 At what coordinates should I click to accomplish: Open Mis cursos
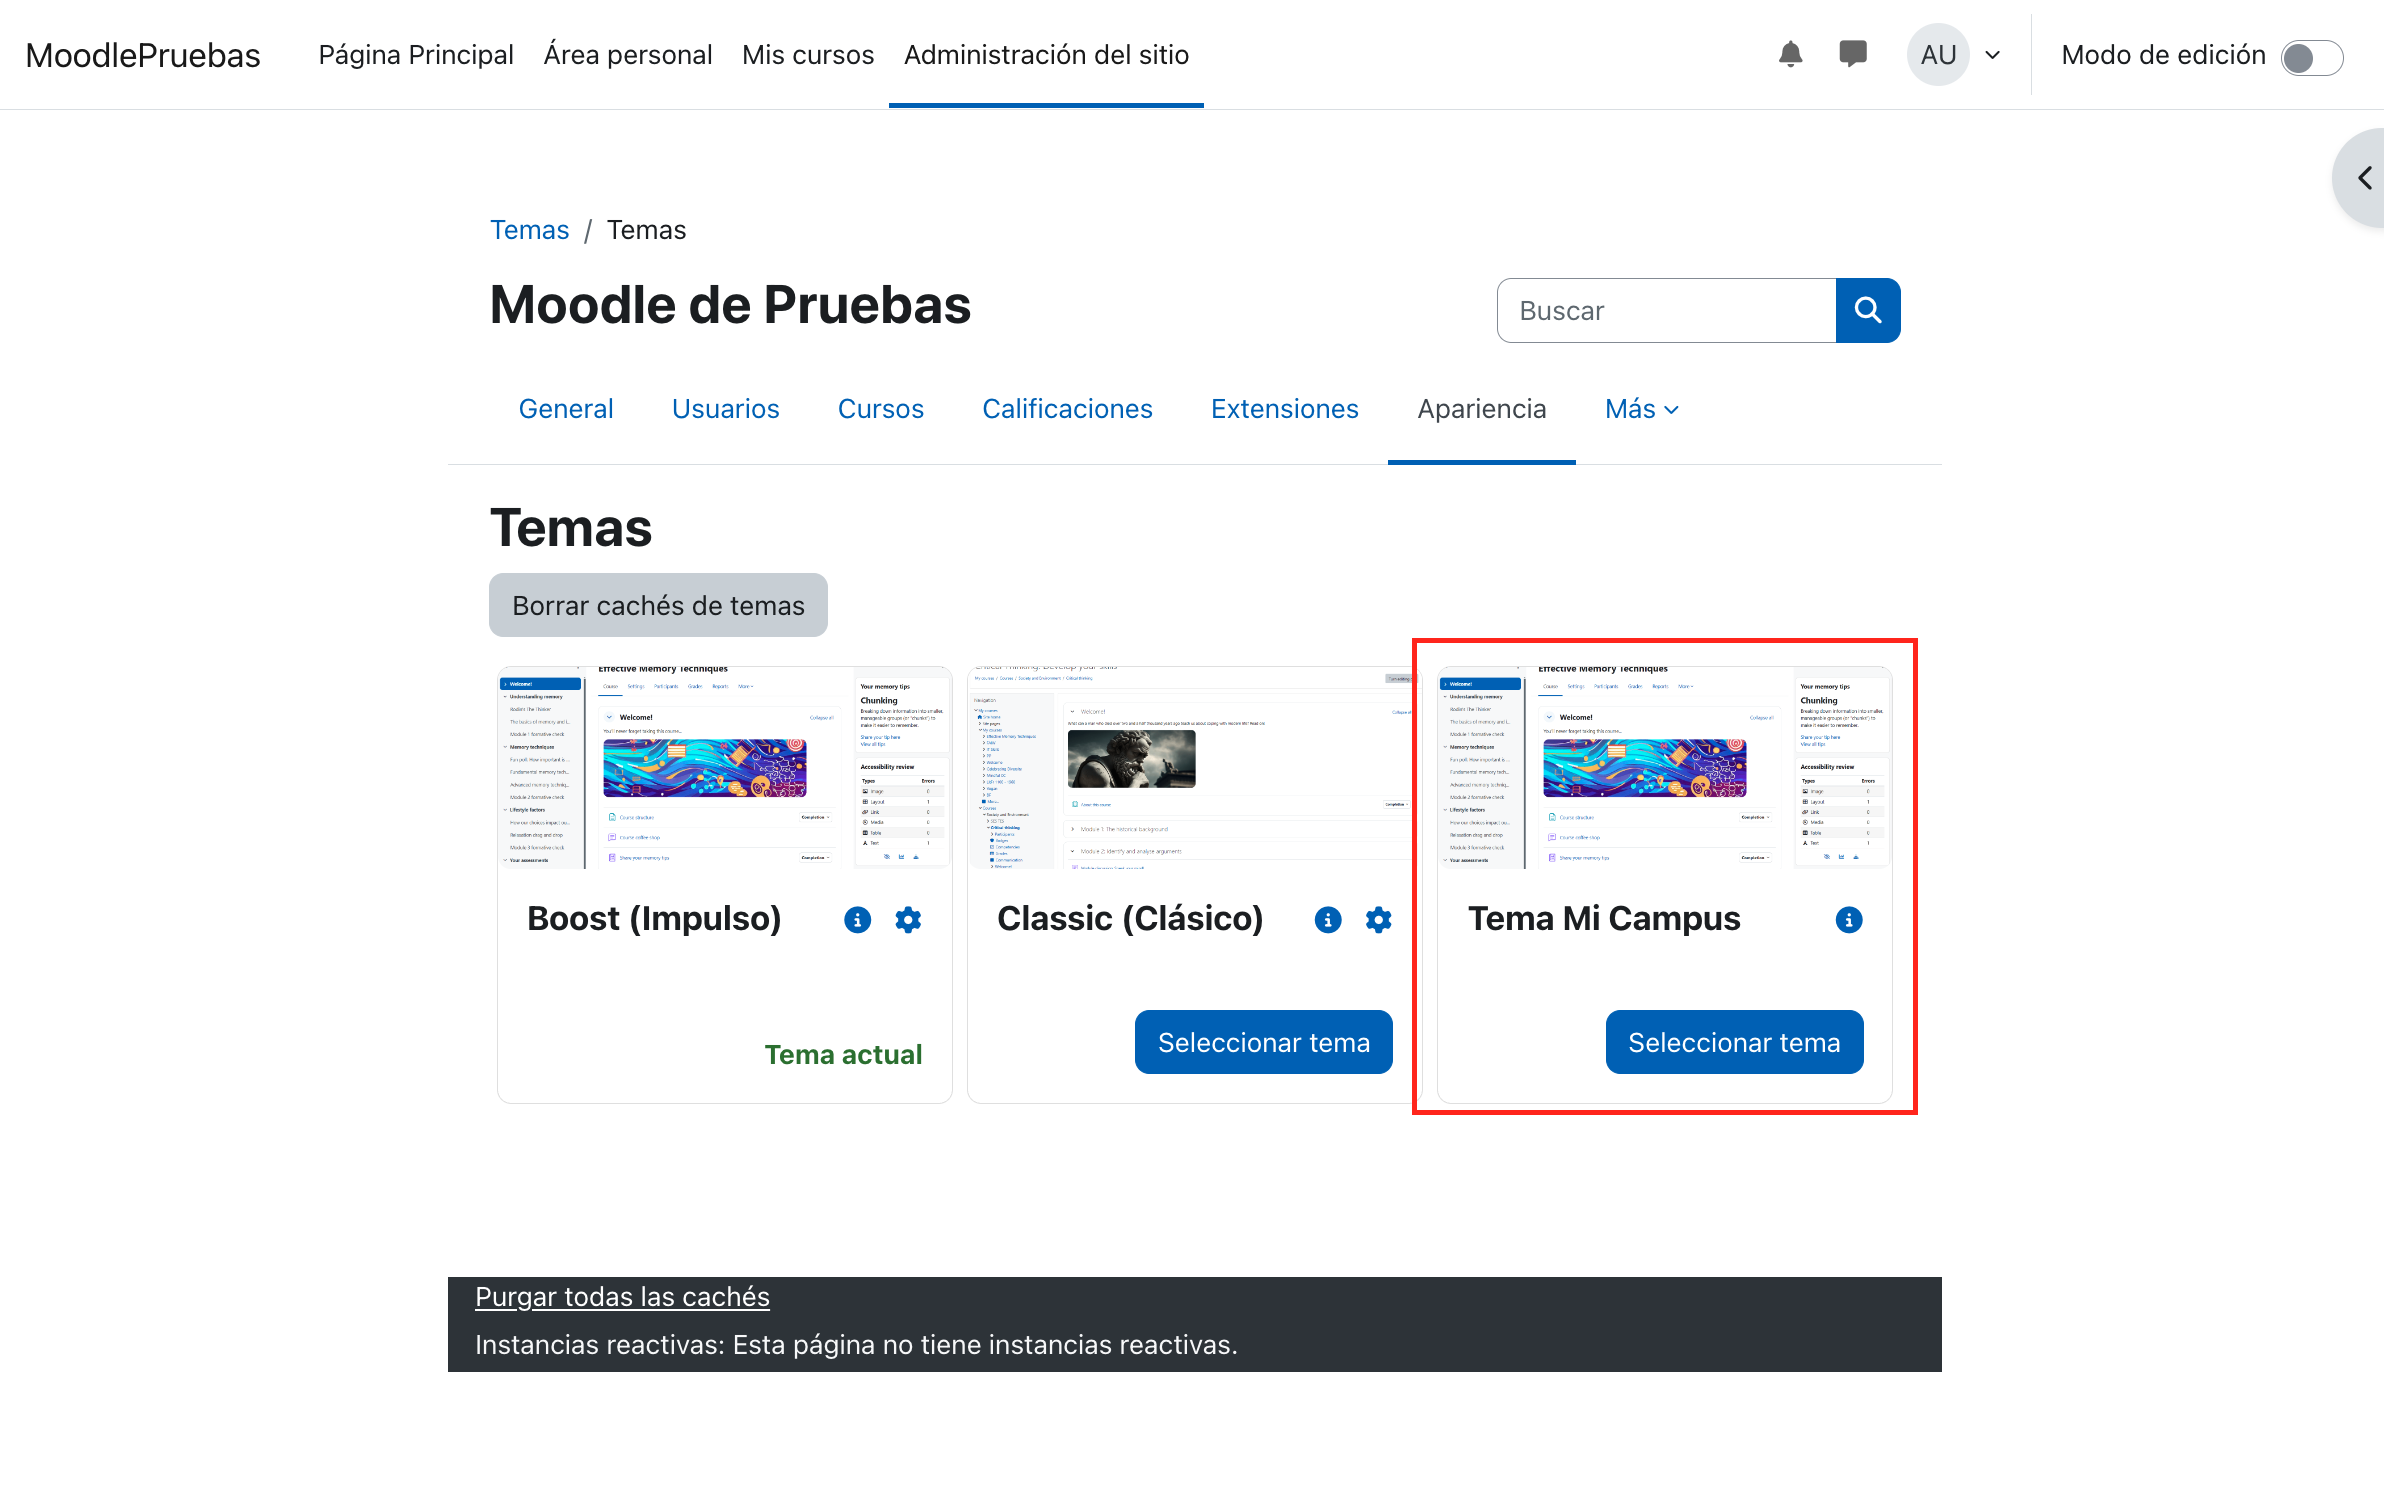click(808, 55)
